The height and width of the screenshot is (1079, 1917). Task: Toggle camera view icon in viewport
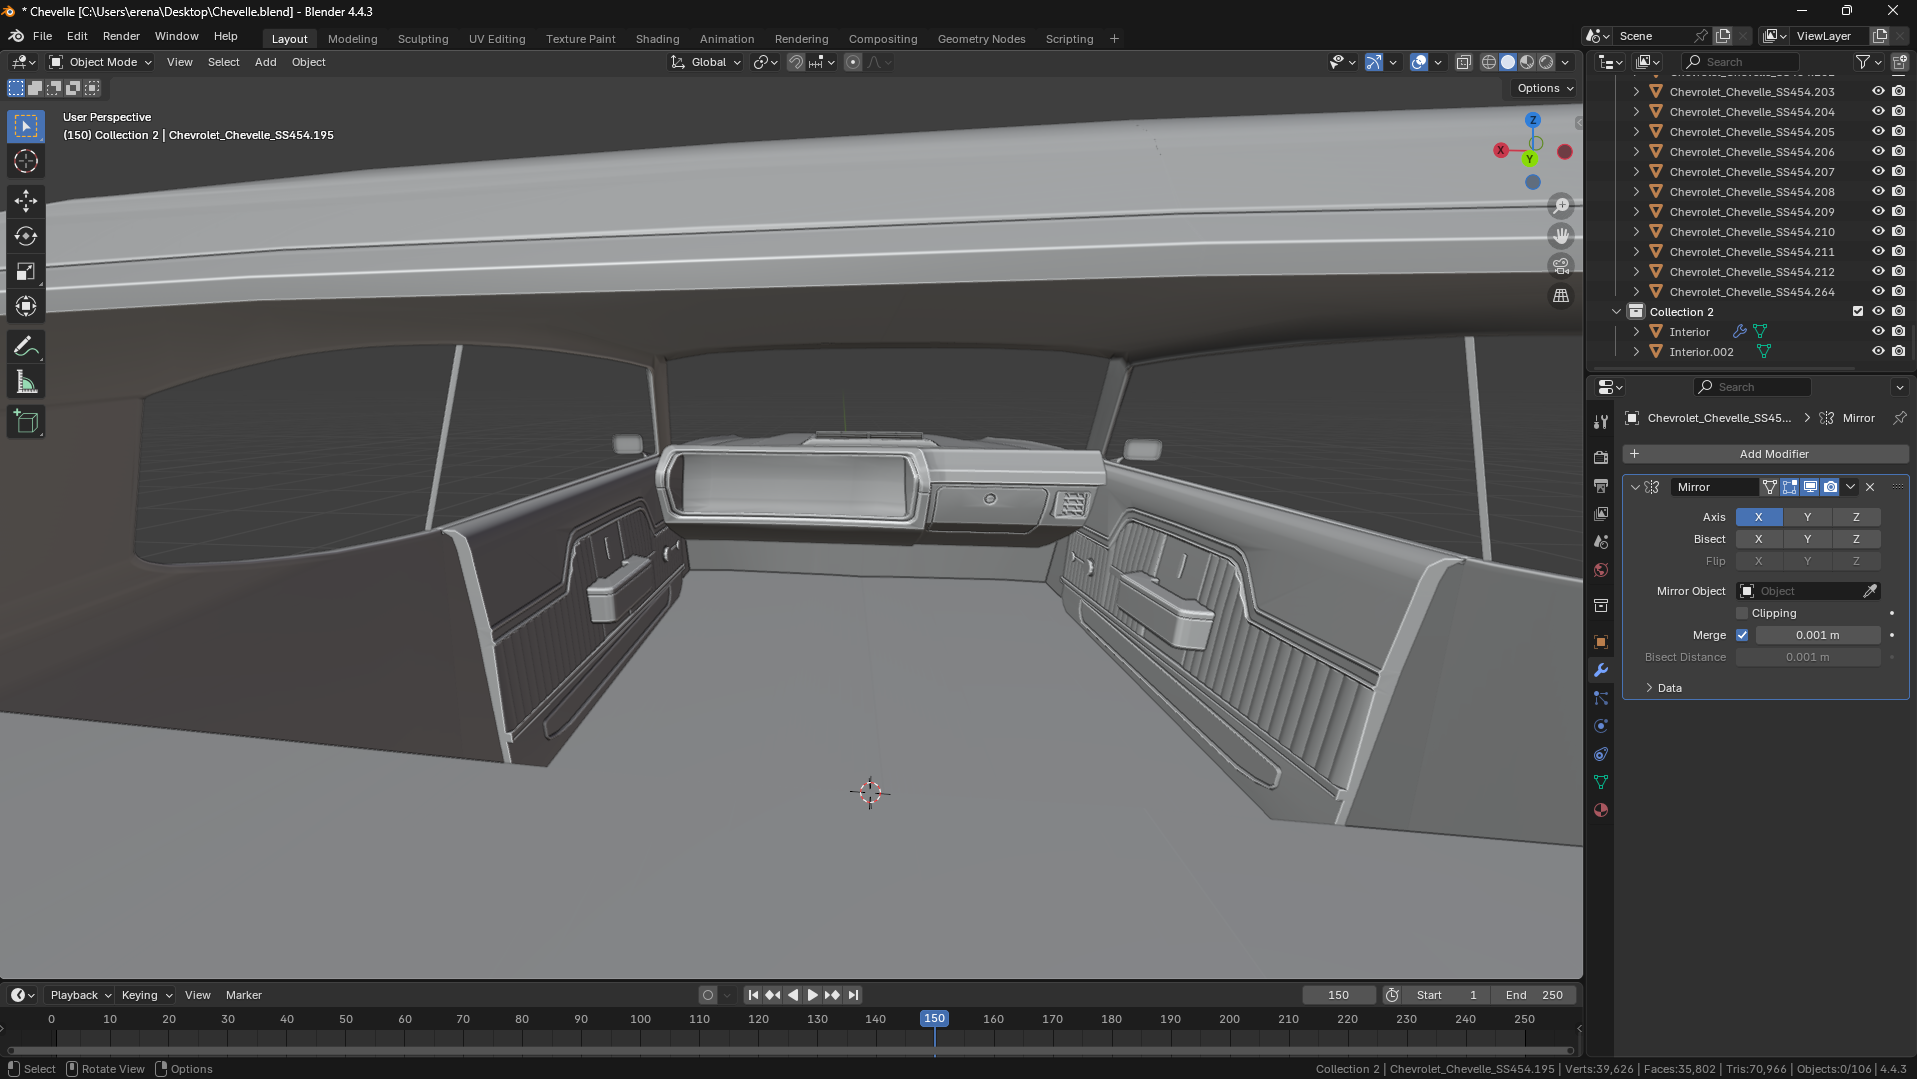point(1561,266)
